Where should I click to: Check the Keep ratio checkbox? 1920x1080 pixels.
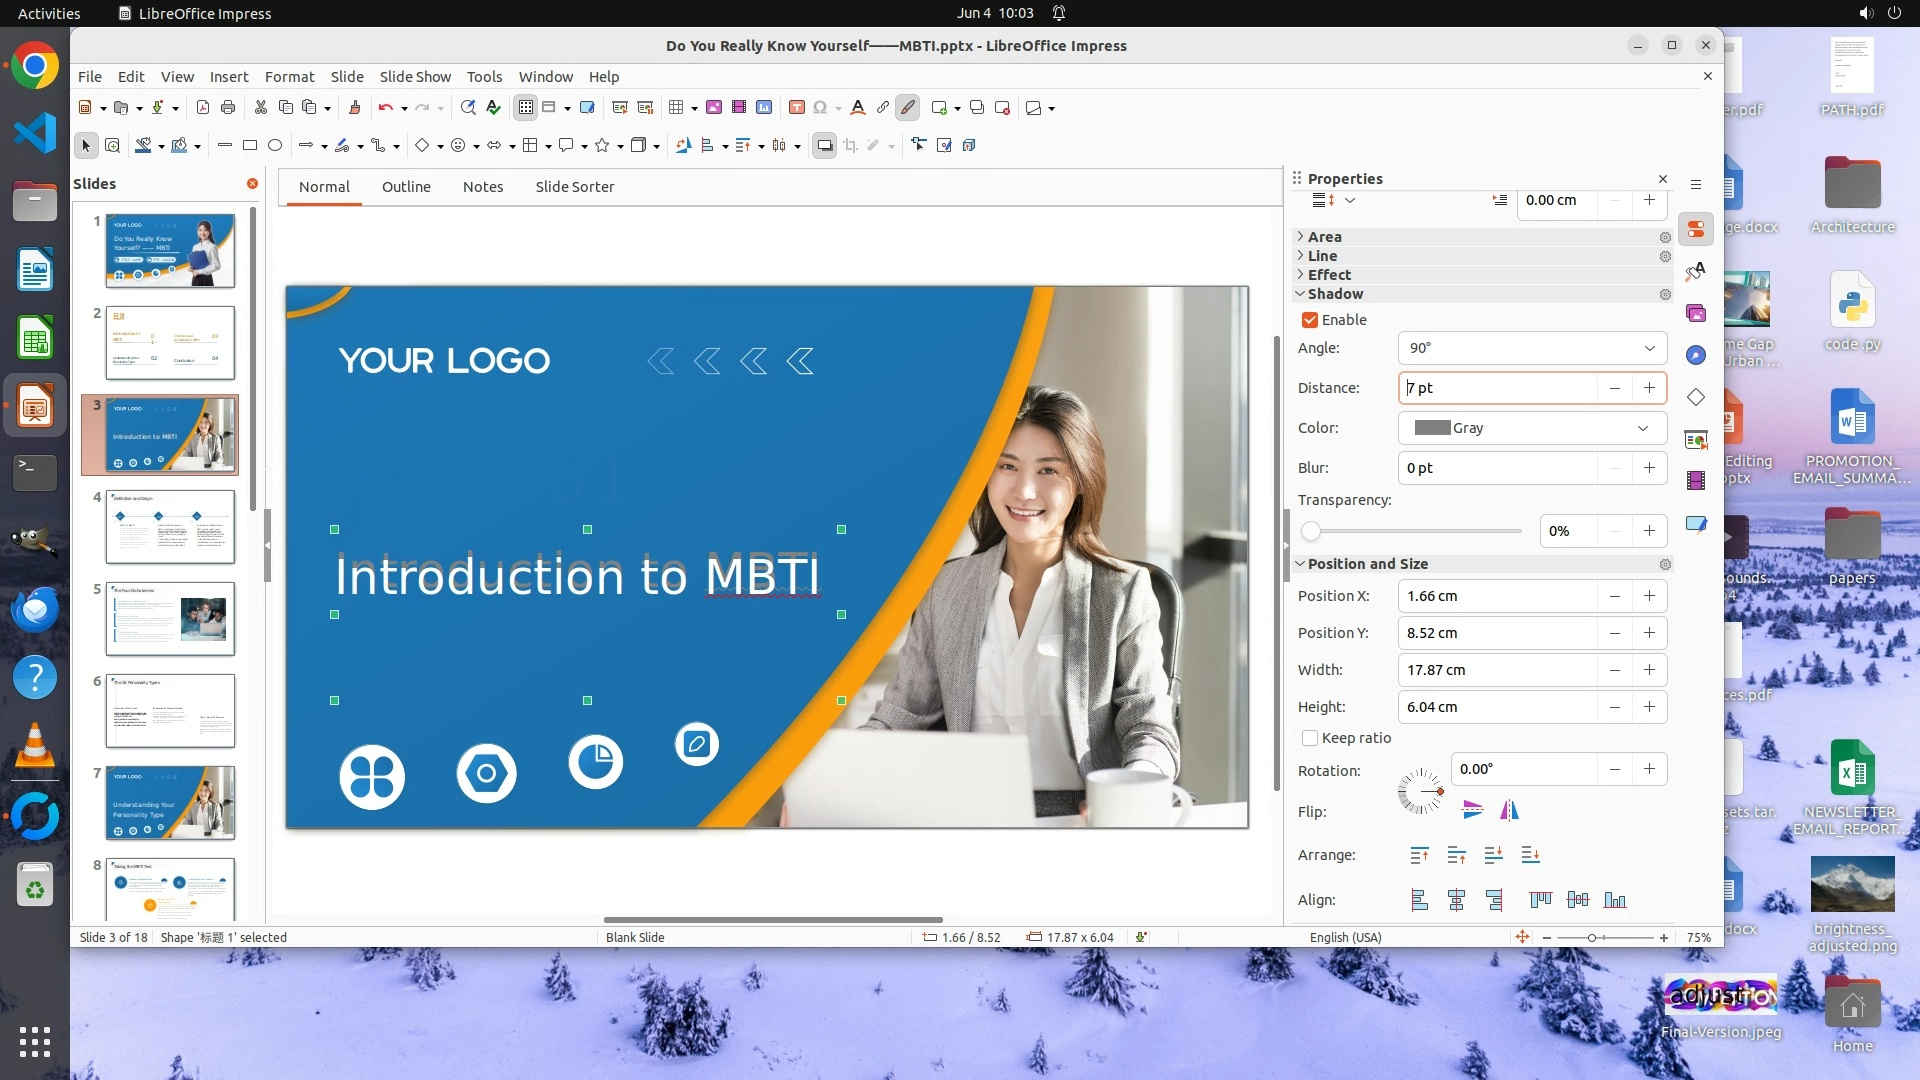pos(1309,738)
